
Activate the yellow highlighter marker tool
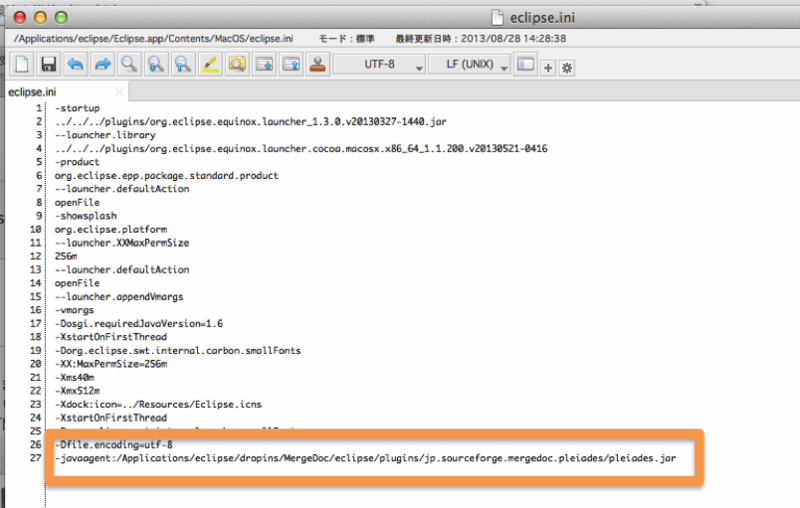click(x=210, y=65)
